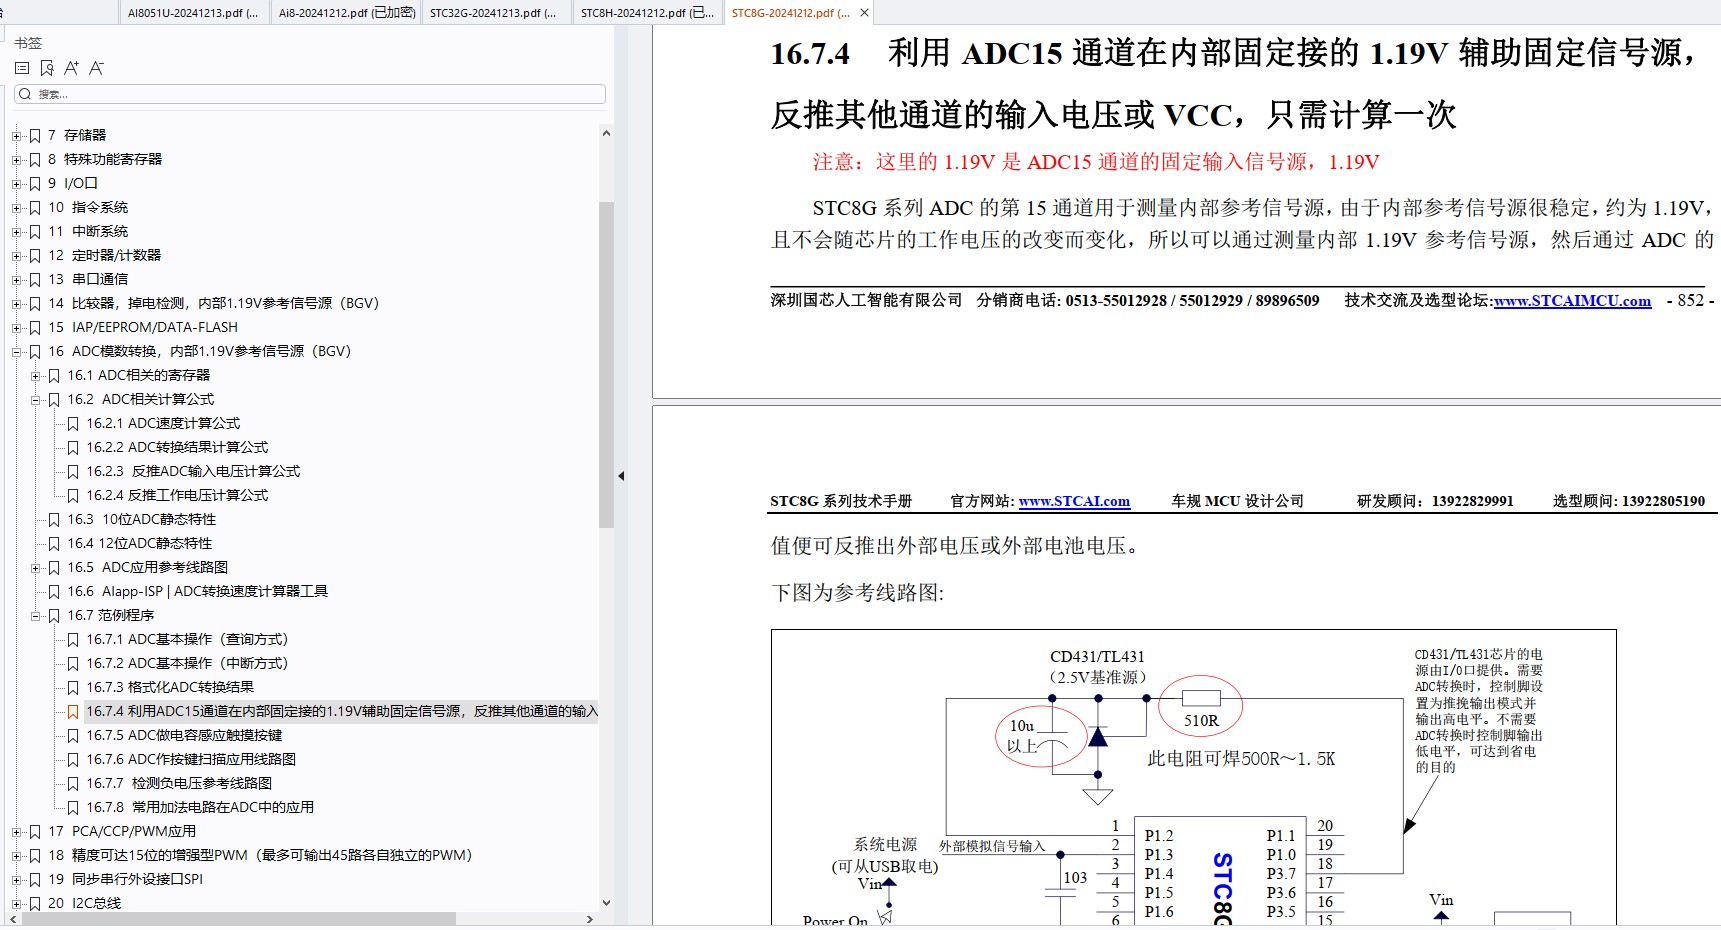Click bookmark icon of 16.6 Alapp-ISP

pos(54,591)
